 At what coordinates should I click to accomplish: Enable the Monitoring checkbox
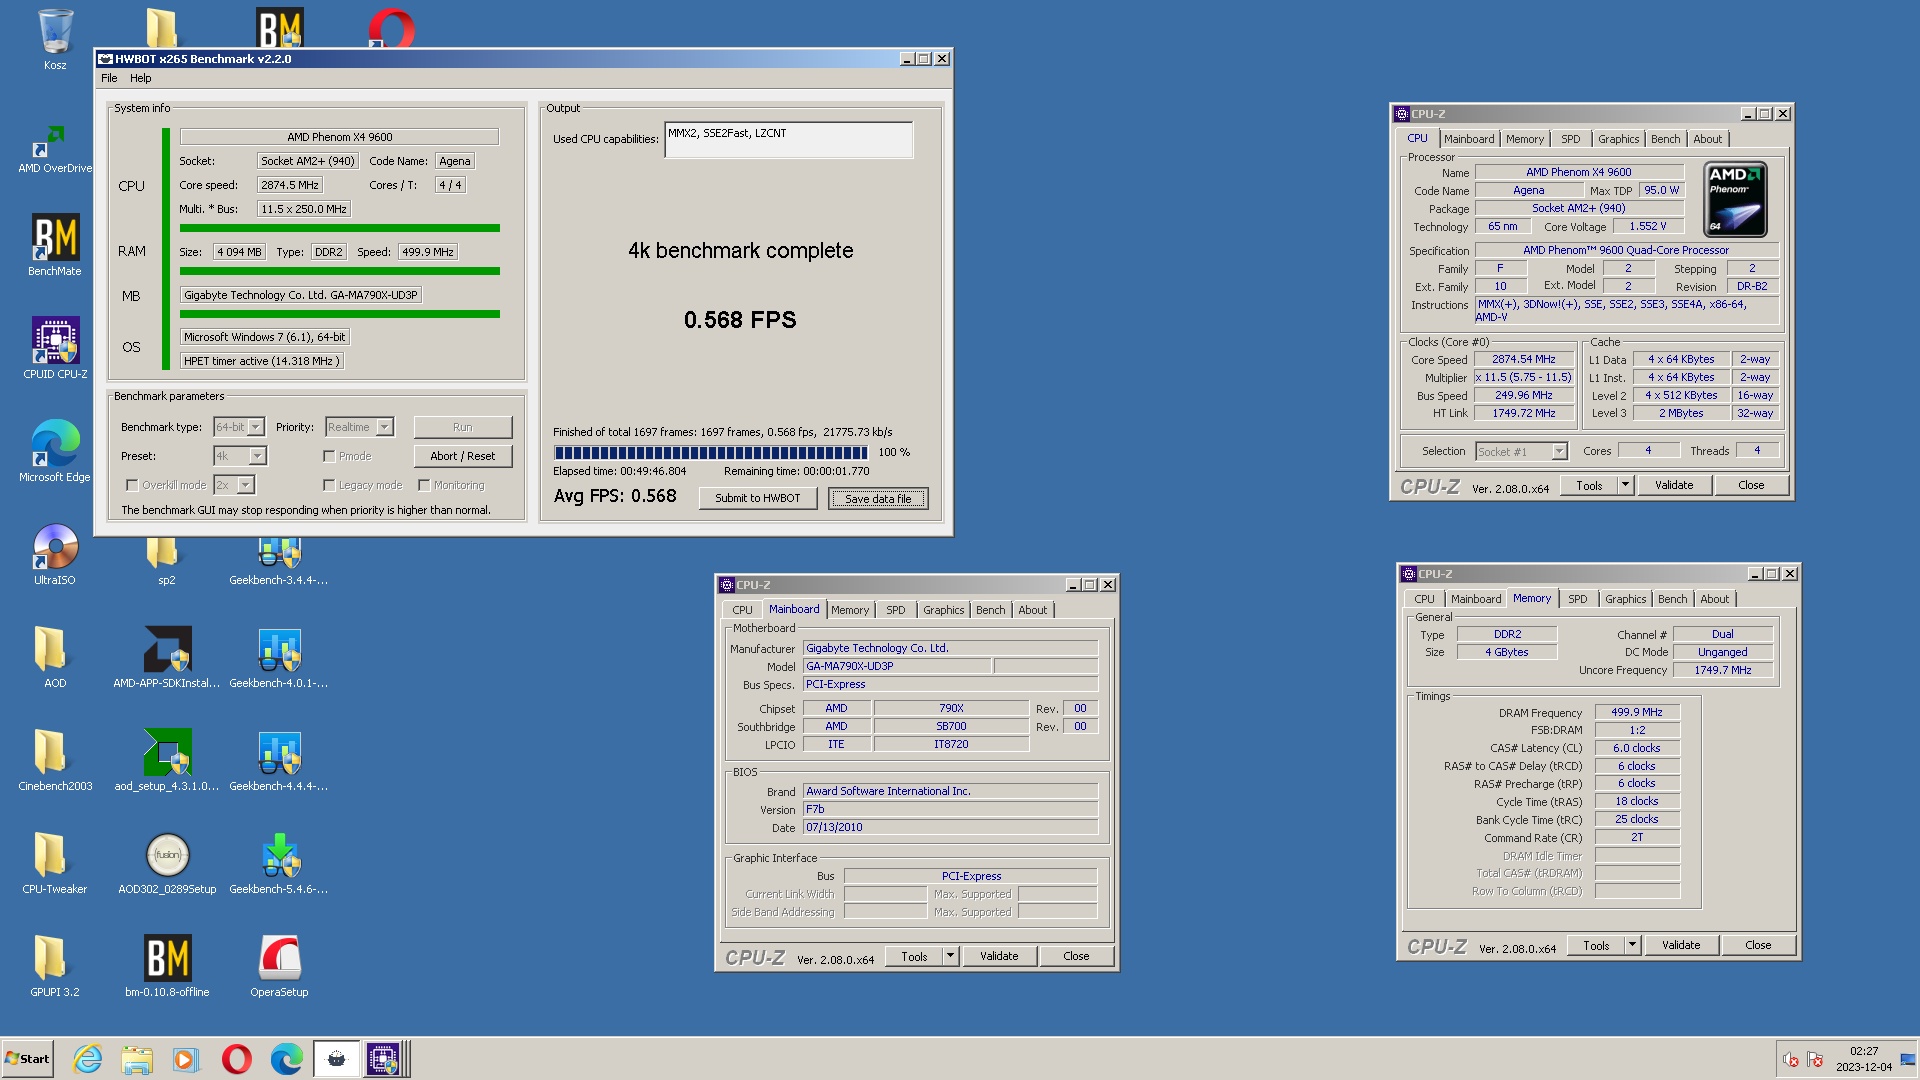(424, 485)
